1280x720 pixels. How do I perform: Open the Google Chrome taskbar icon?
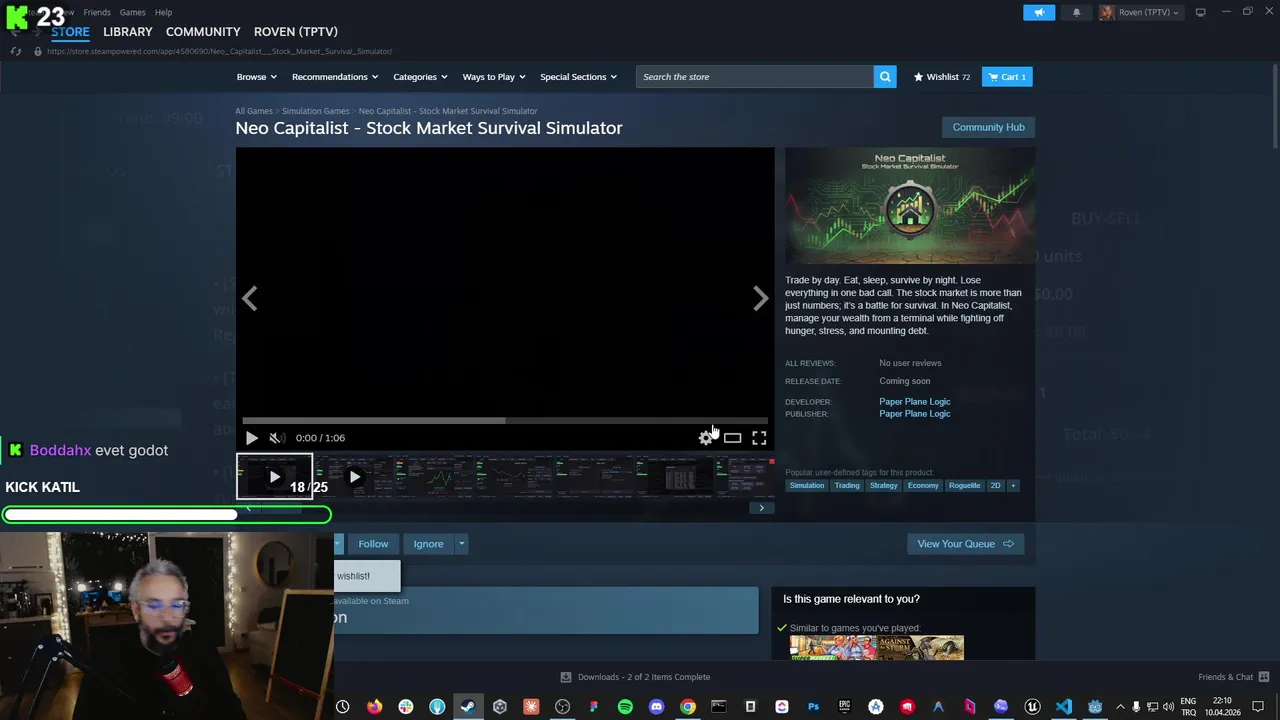688,707
